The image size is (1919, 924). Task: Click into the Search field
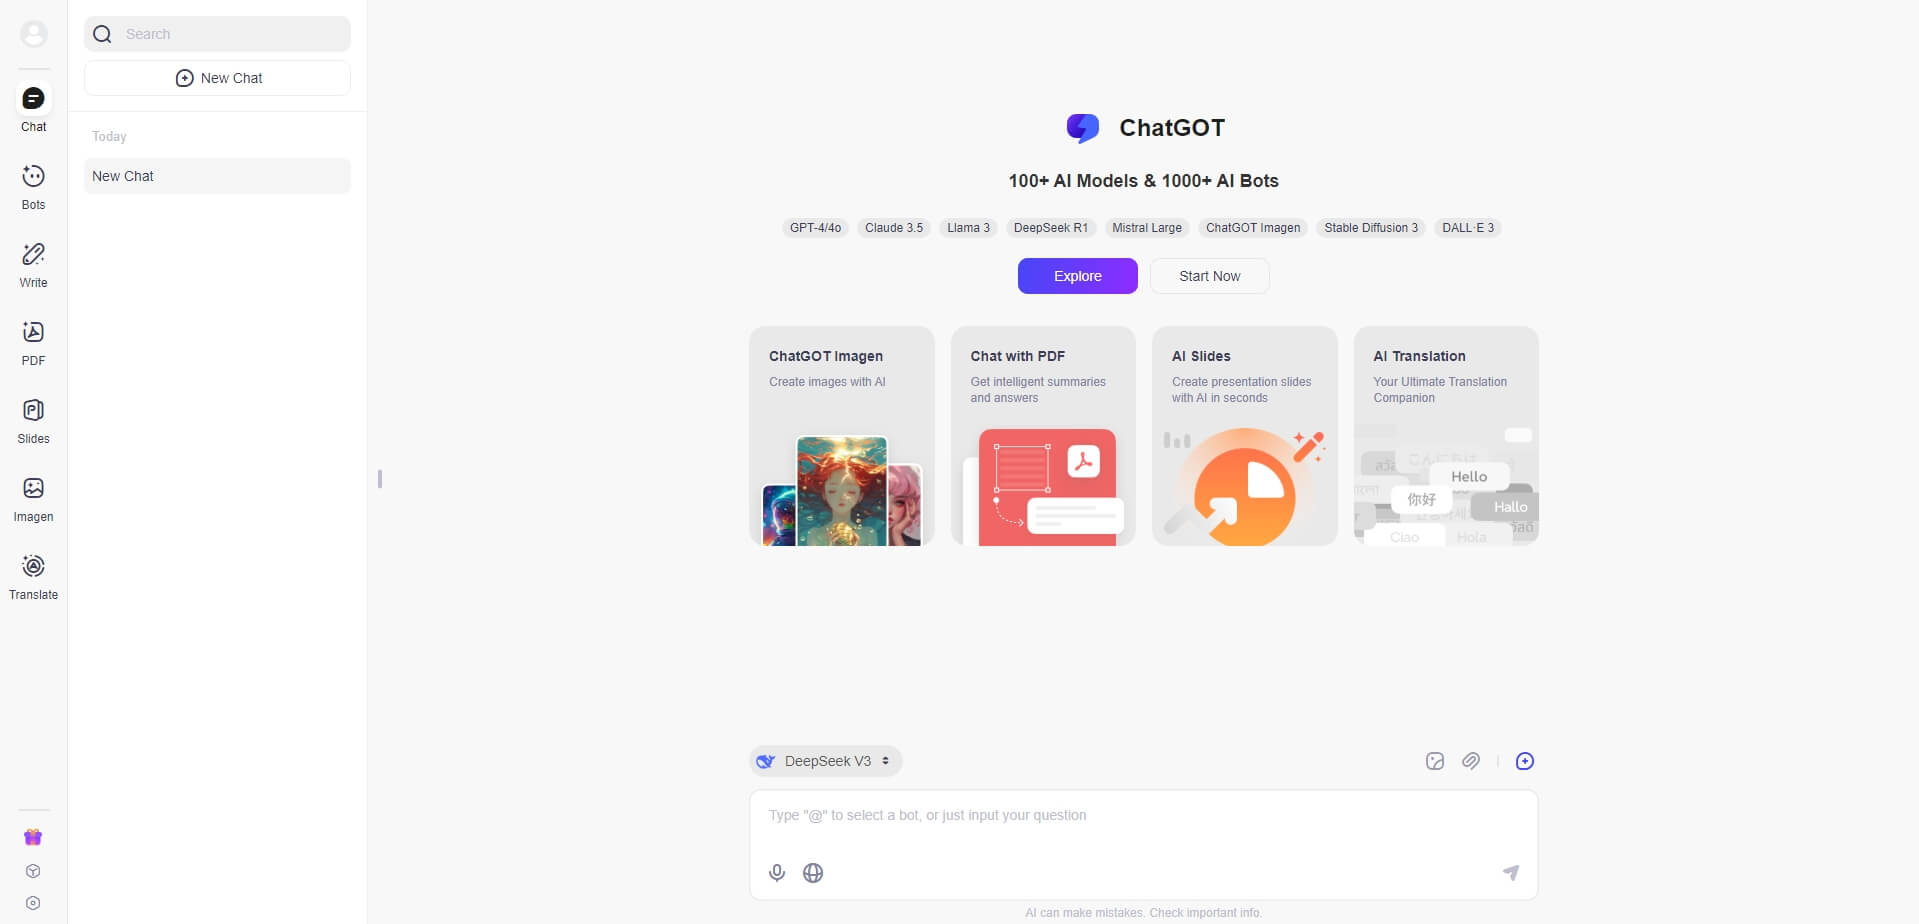click(218, 34)
